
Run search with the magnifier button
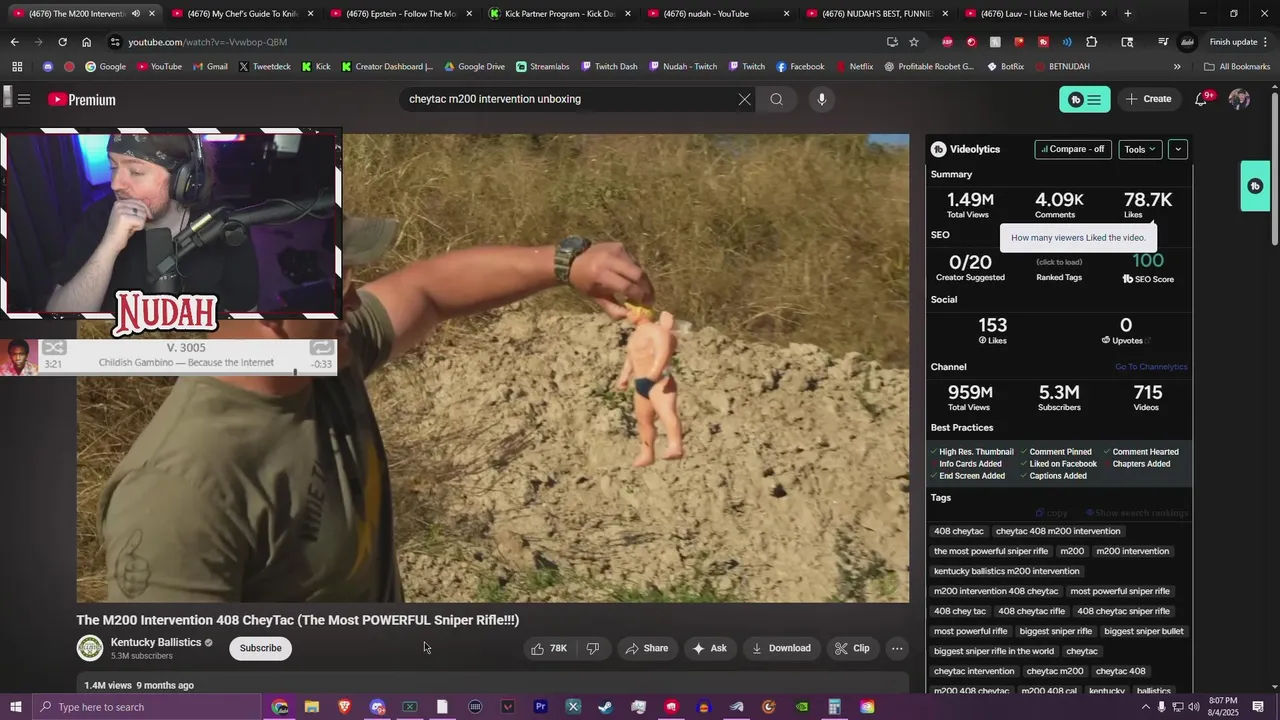click(x=776, y=99)
